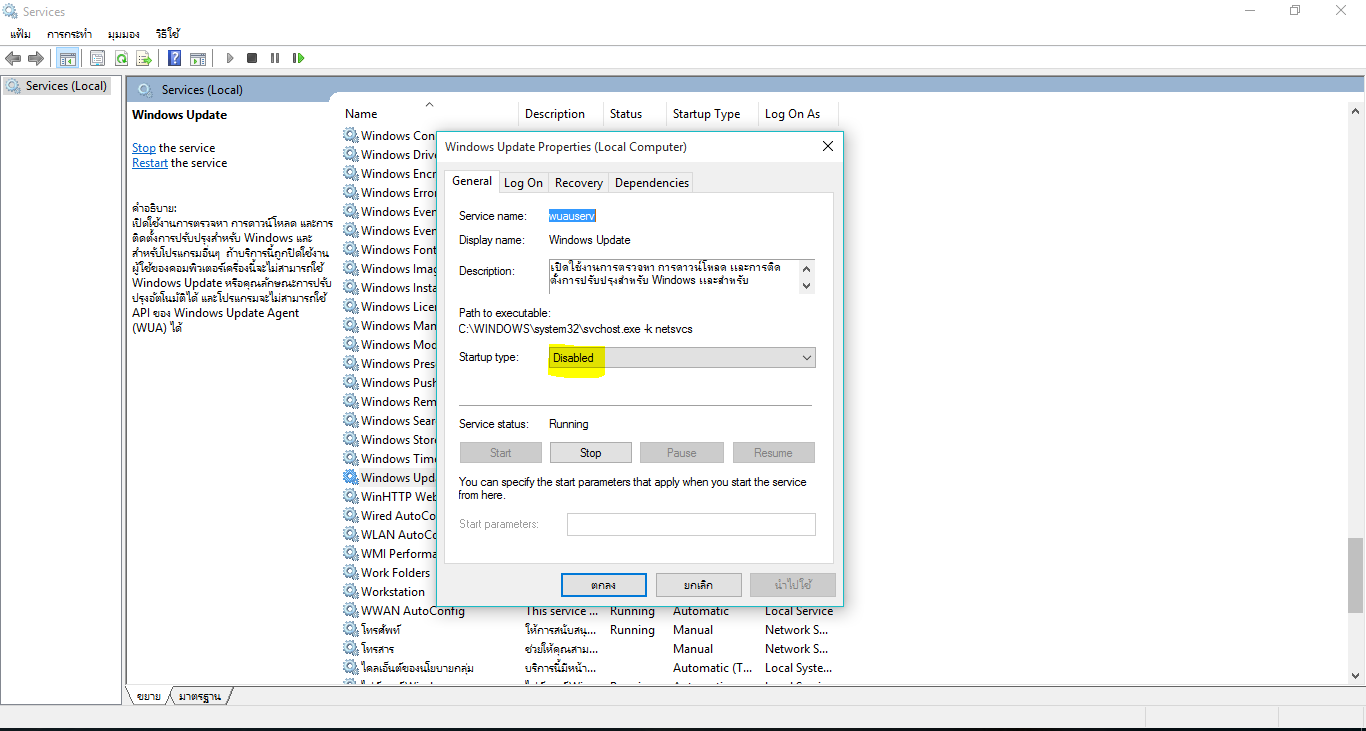The width and height of the screenshot is (1366, 731).
Task: Click the Description box scroll-down arrow
Action: coord(807,286)
